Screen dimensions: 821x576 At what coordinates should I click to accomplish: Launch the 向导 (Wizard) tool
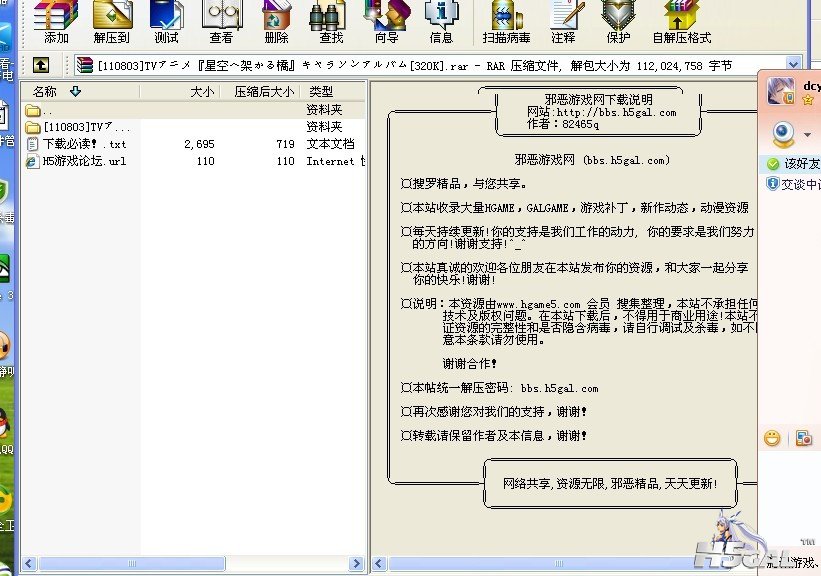tap(386, 21)
